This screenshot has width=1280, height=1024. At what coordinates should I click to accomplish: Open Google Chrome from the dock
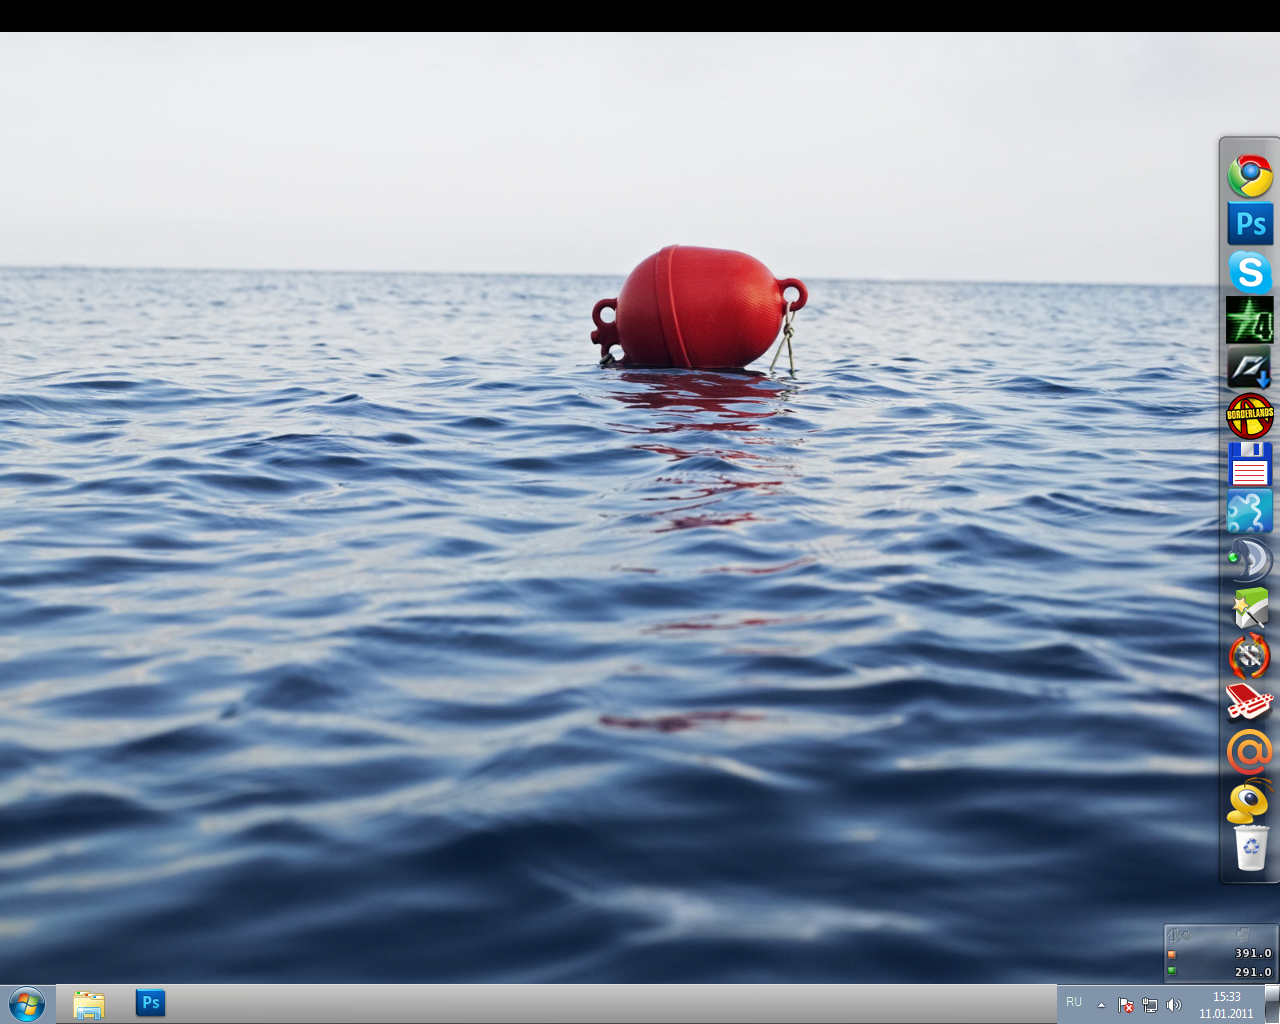tap(1249, 176)
